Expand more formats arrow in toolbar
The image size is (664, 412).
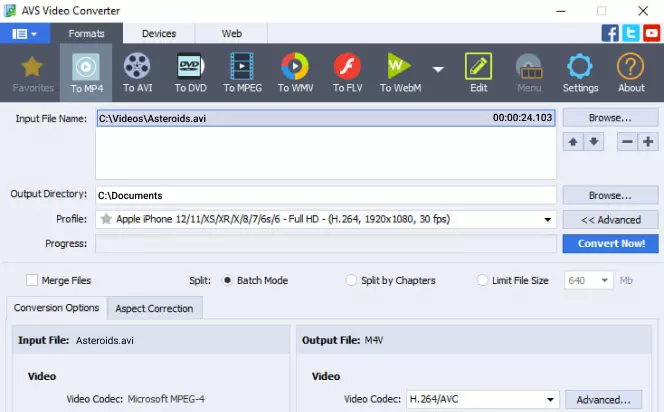click(x=438, y=69)
